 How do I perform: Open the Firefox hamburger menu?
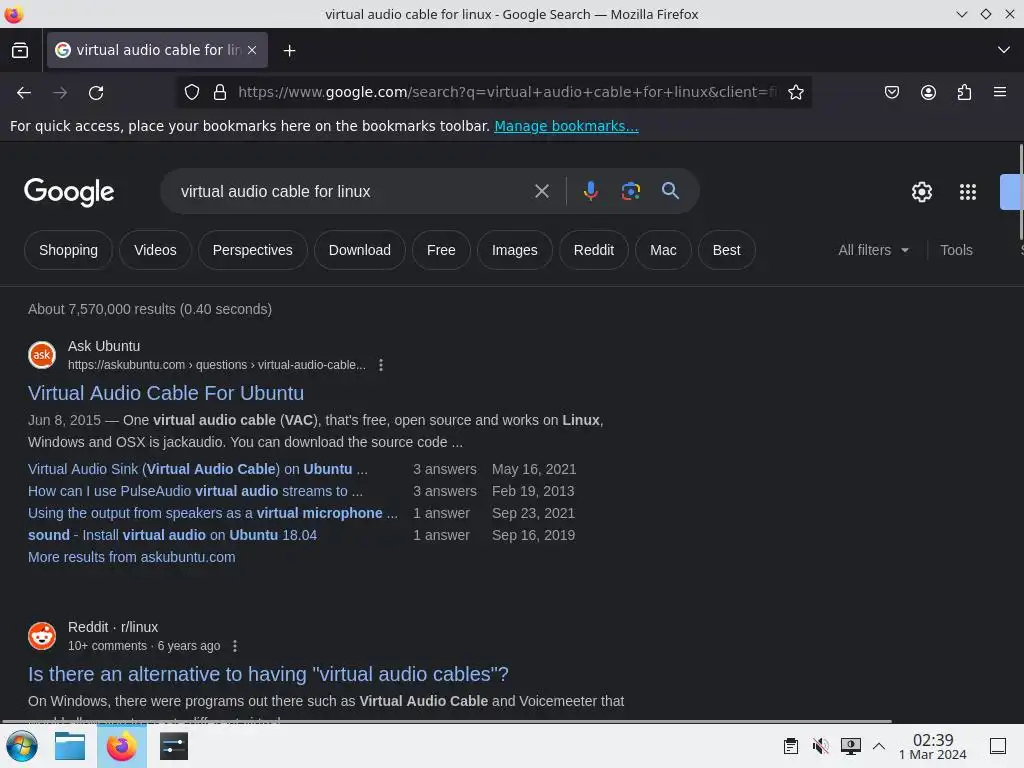pos(1000,93)
